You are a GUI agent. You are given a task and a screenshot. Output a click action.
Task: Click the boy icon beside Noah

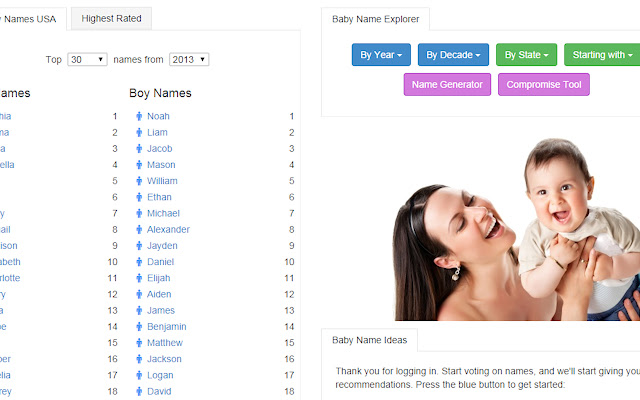[x=139, y=116]
